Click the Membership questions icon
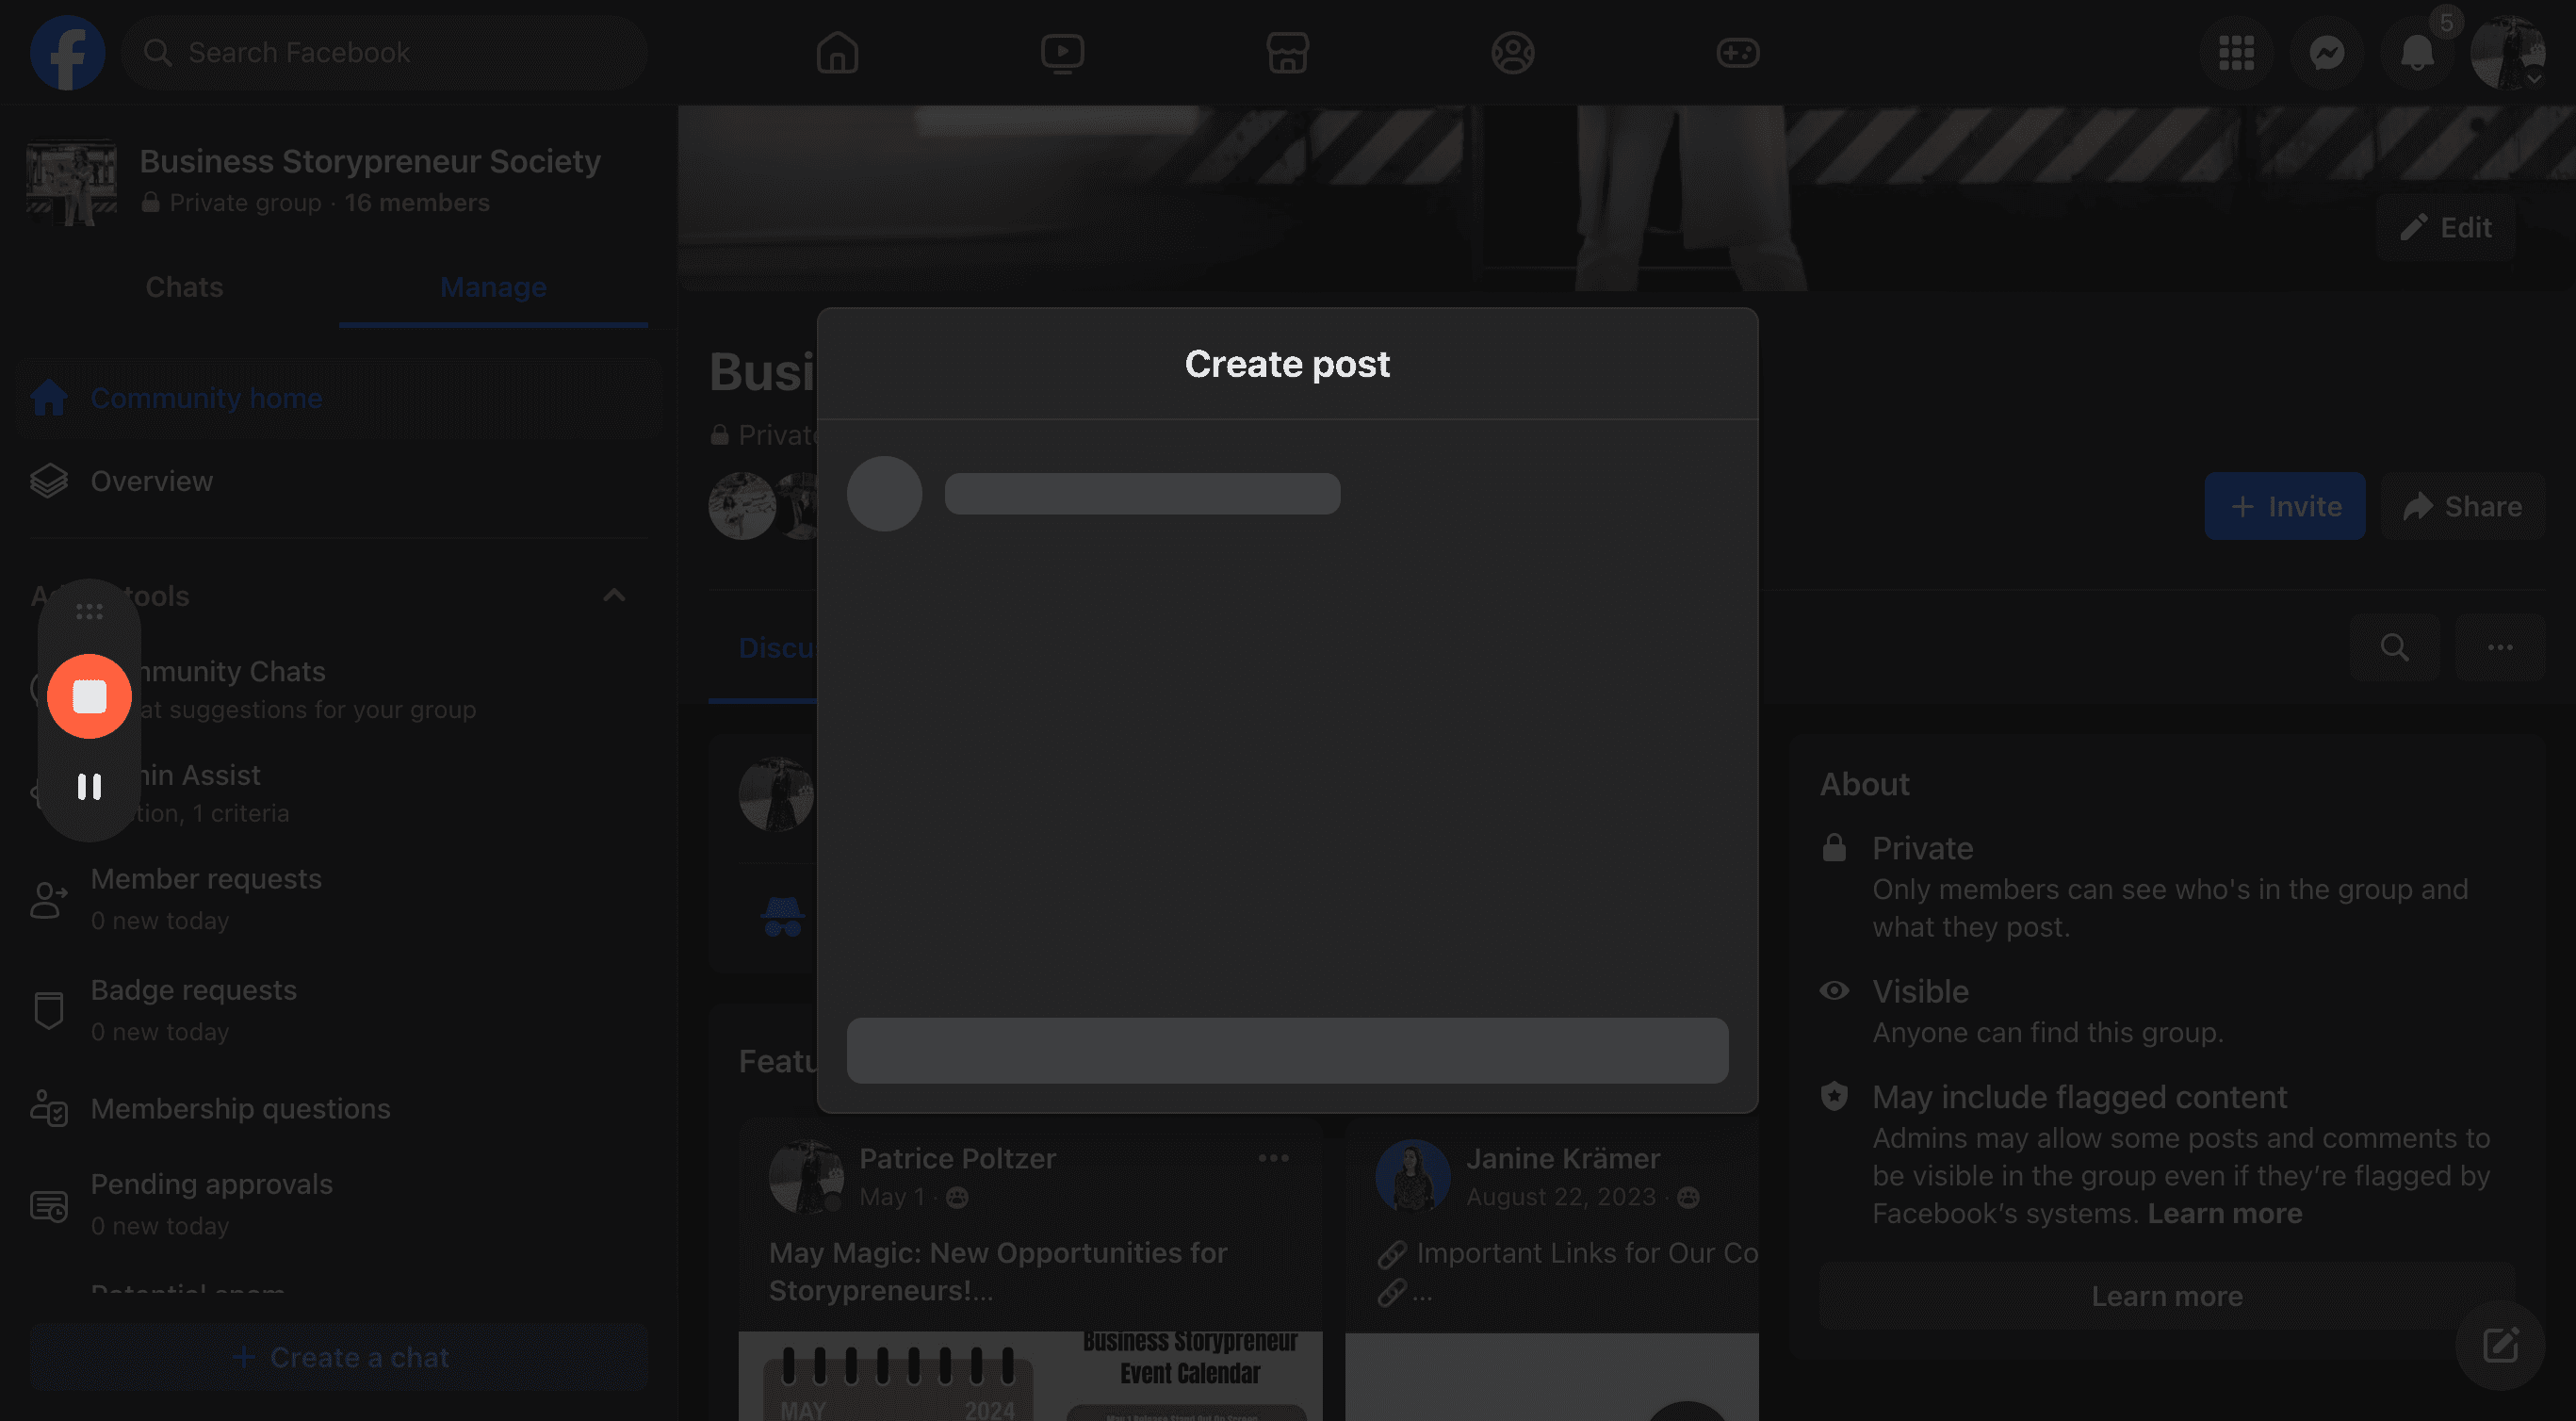 tap(49, 1108)
